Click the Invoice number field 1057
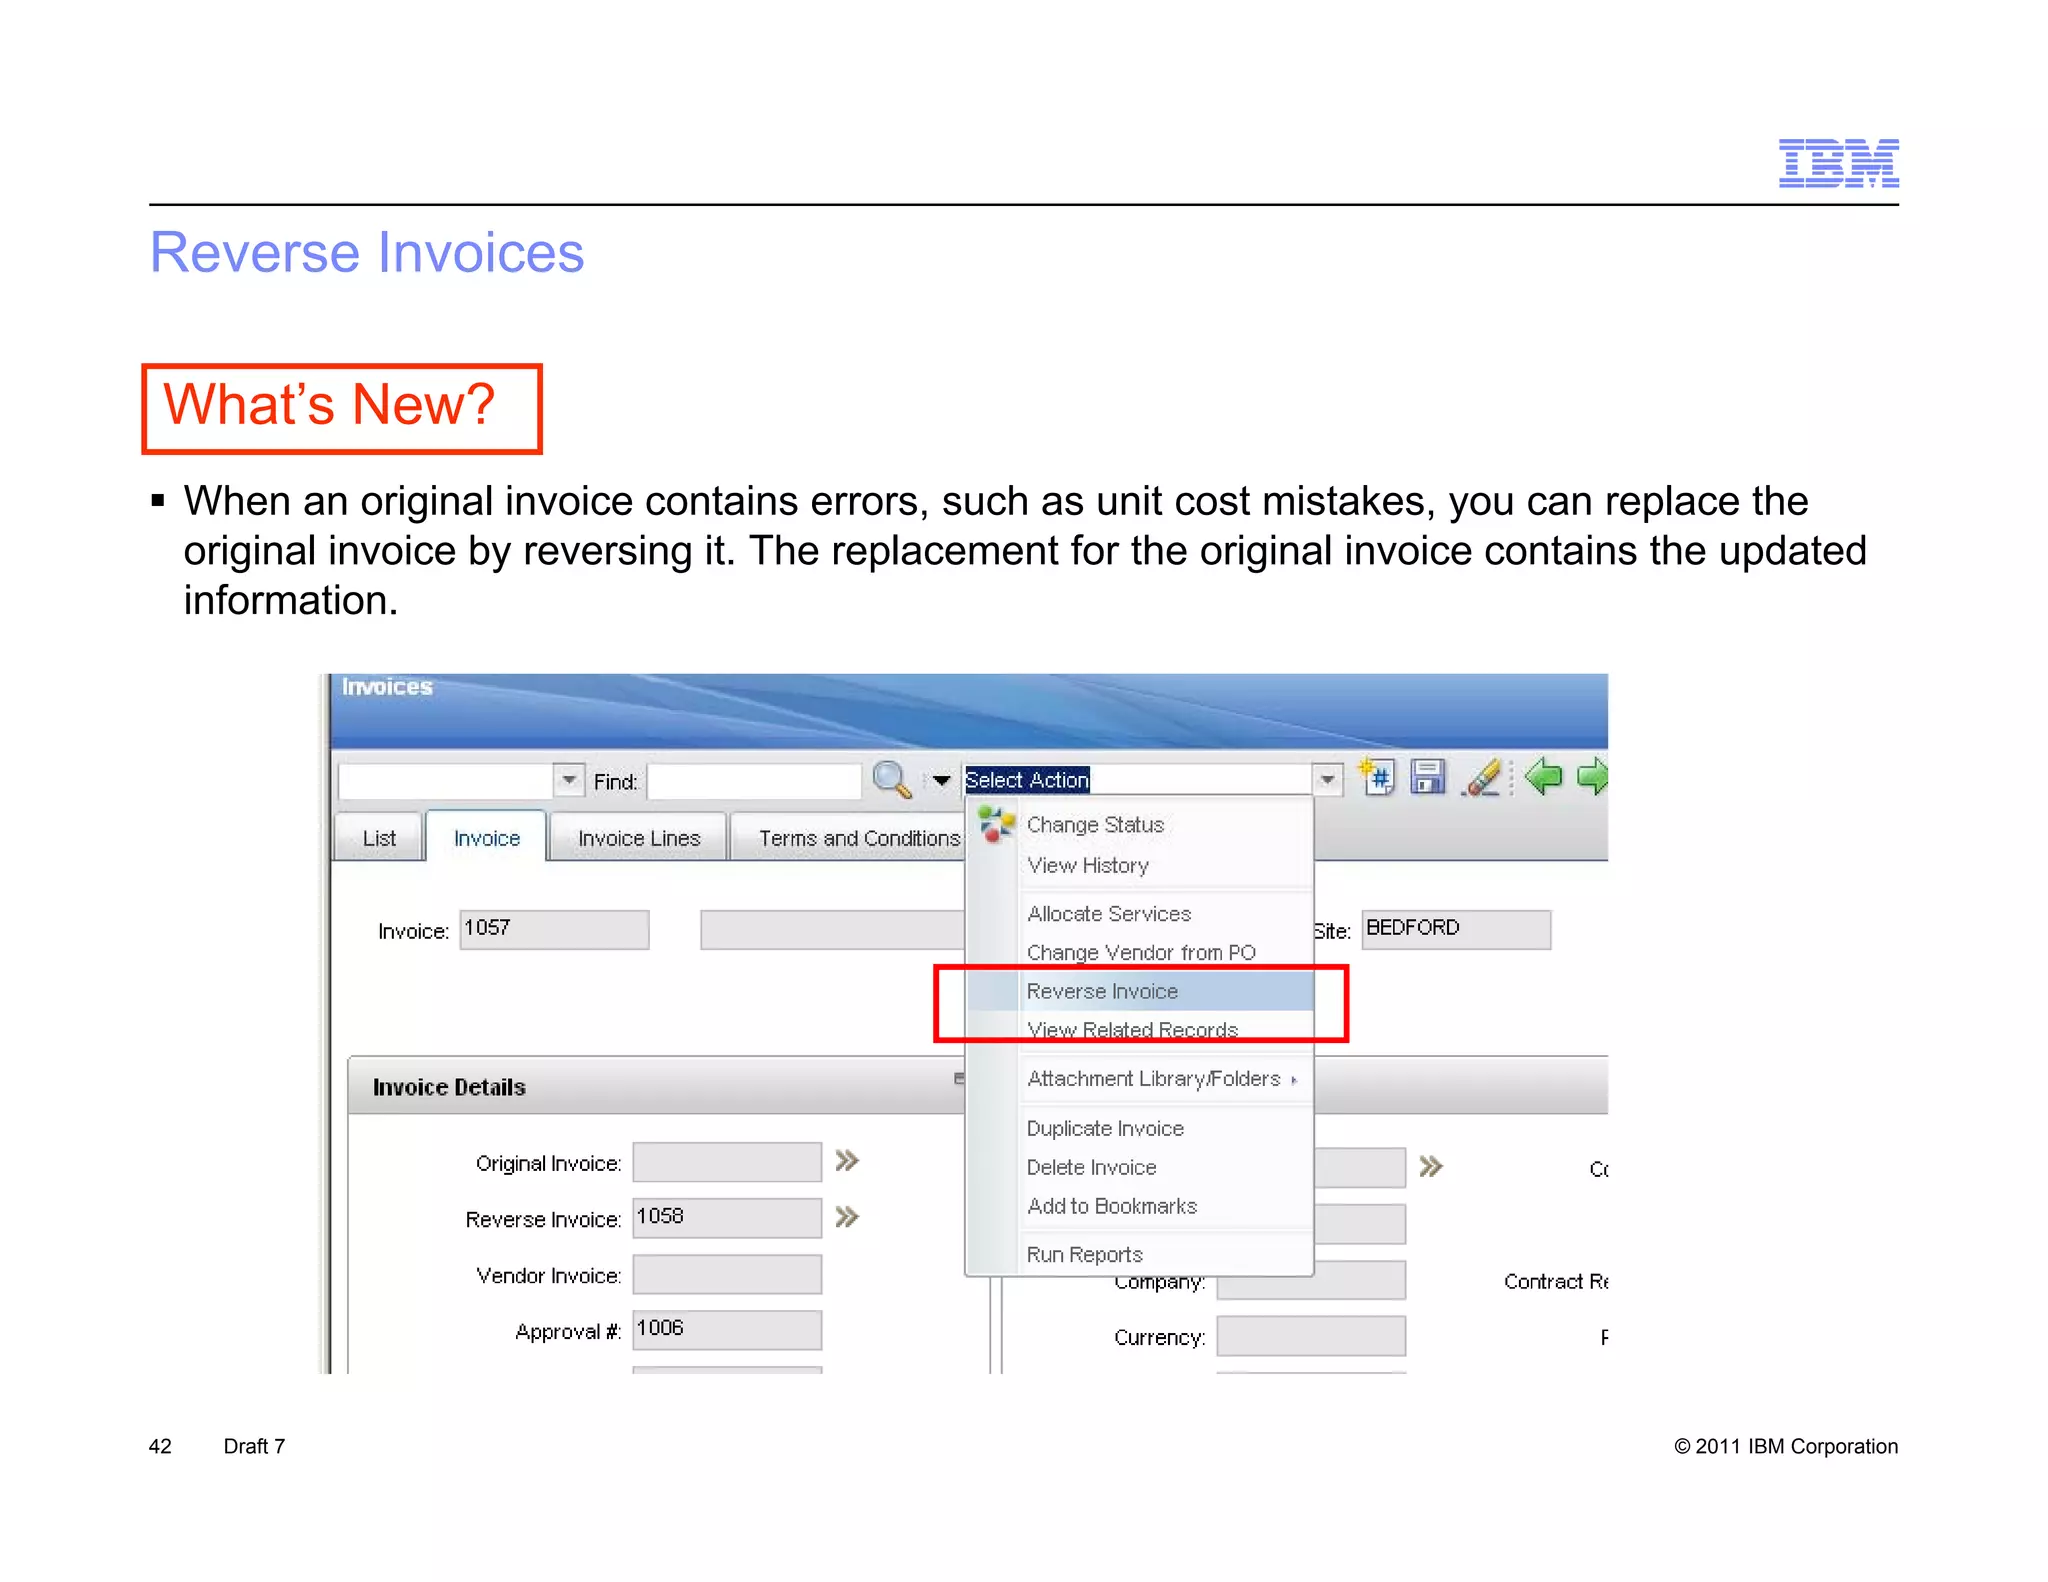This screenshot has height=1582, width=2048. point(554,929)
